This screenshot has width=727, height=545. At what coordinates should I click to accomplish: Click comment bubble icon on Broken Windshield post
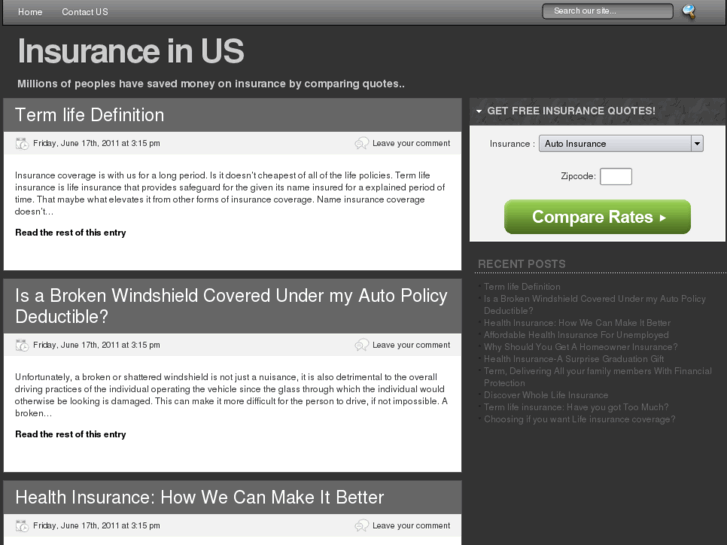tap(361, 345)
